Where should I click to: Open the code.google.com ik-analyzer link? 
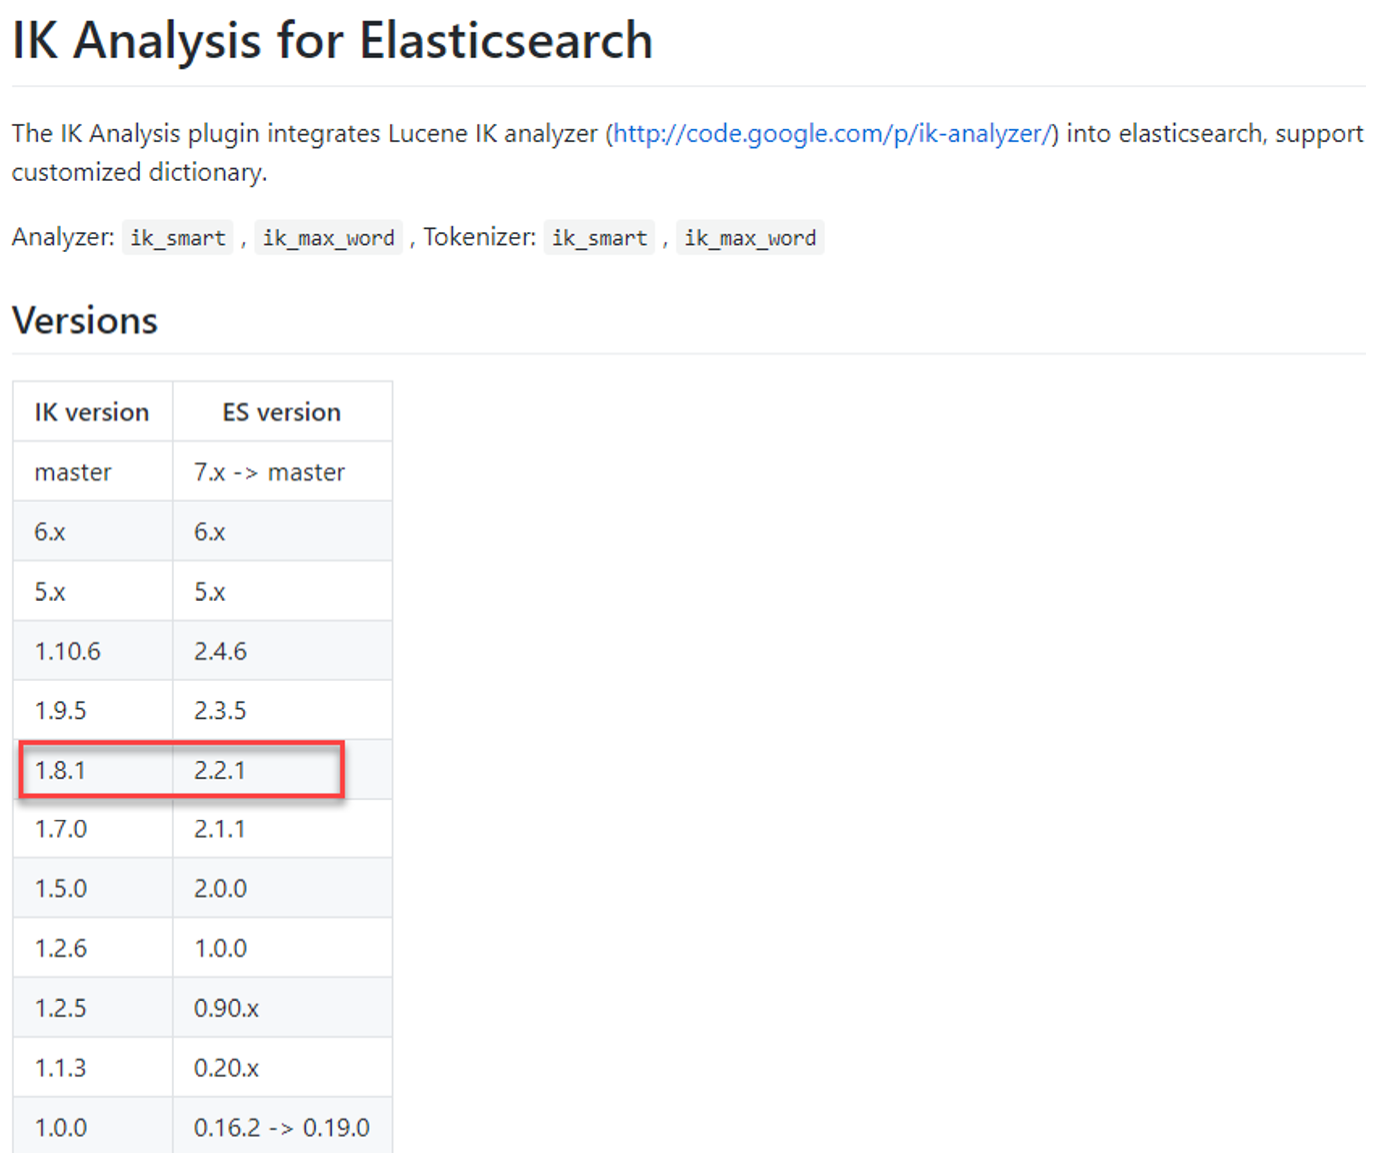coord(832,133)
